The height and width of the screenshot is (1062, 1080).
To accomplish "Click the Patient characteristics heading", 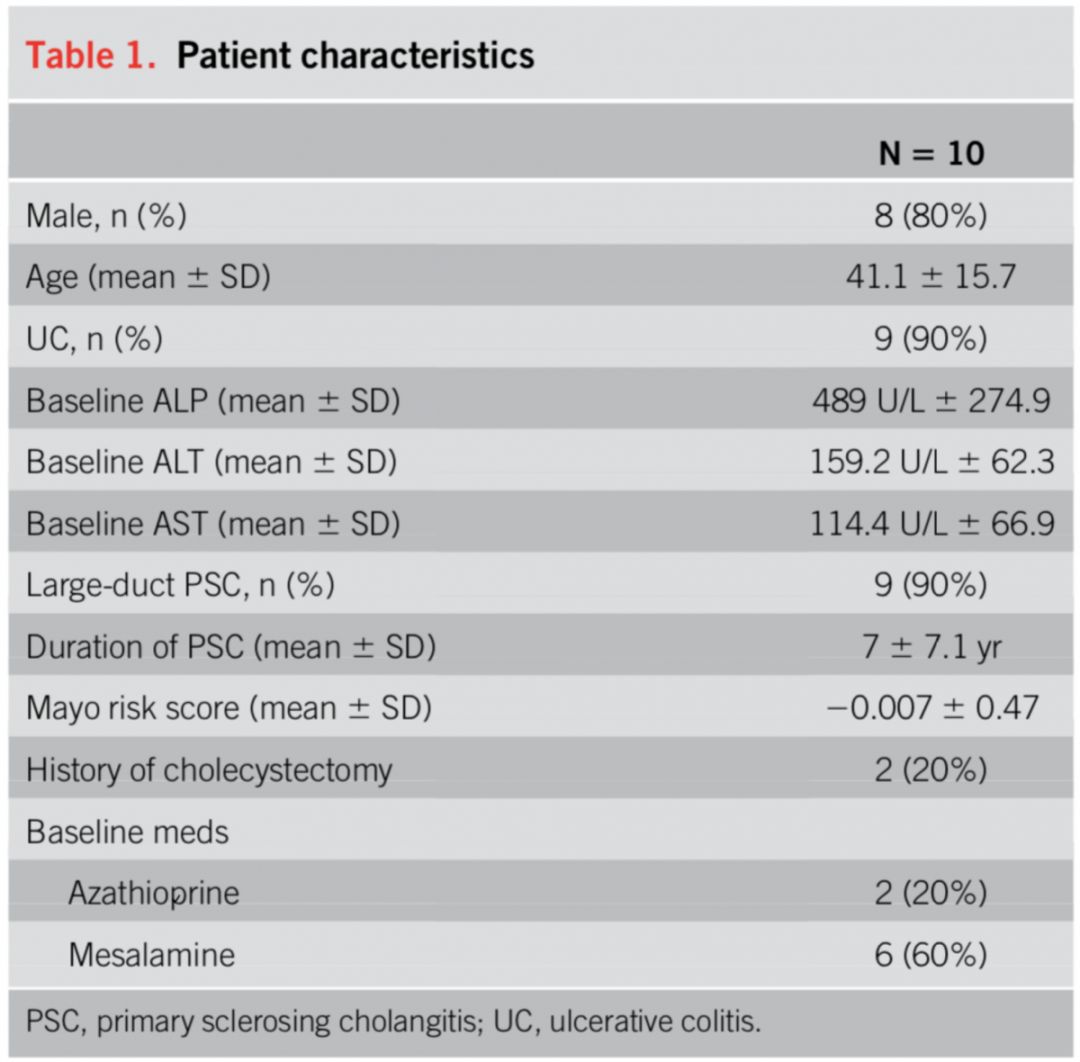I will pos(355,55).
